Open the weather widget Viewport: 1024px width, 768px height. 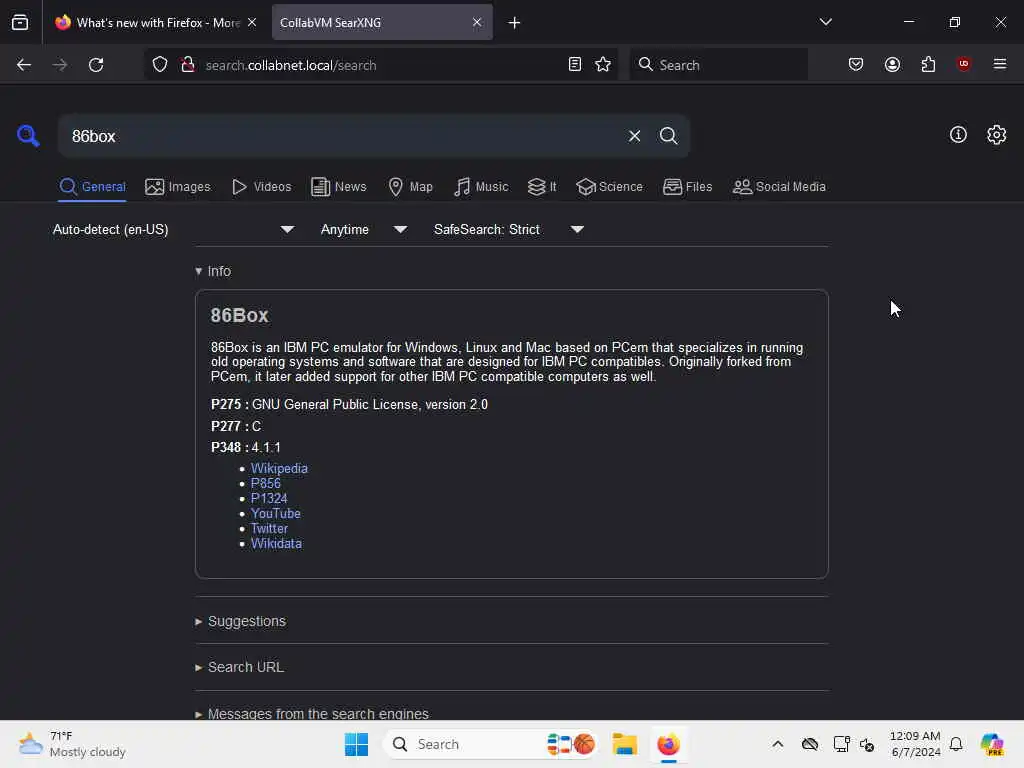click(x=72, y=744)
